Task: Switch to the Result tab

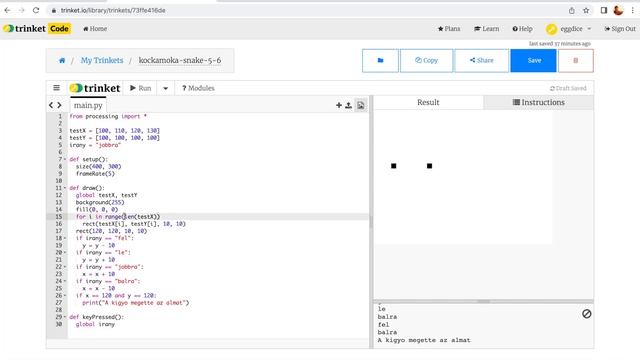Action: (x=428, y=102)
